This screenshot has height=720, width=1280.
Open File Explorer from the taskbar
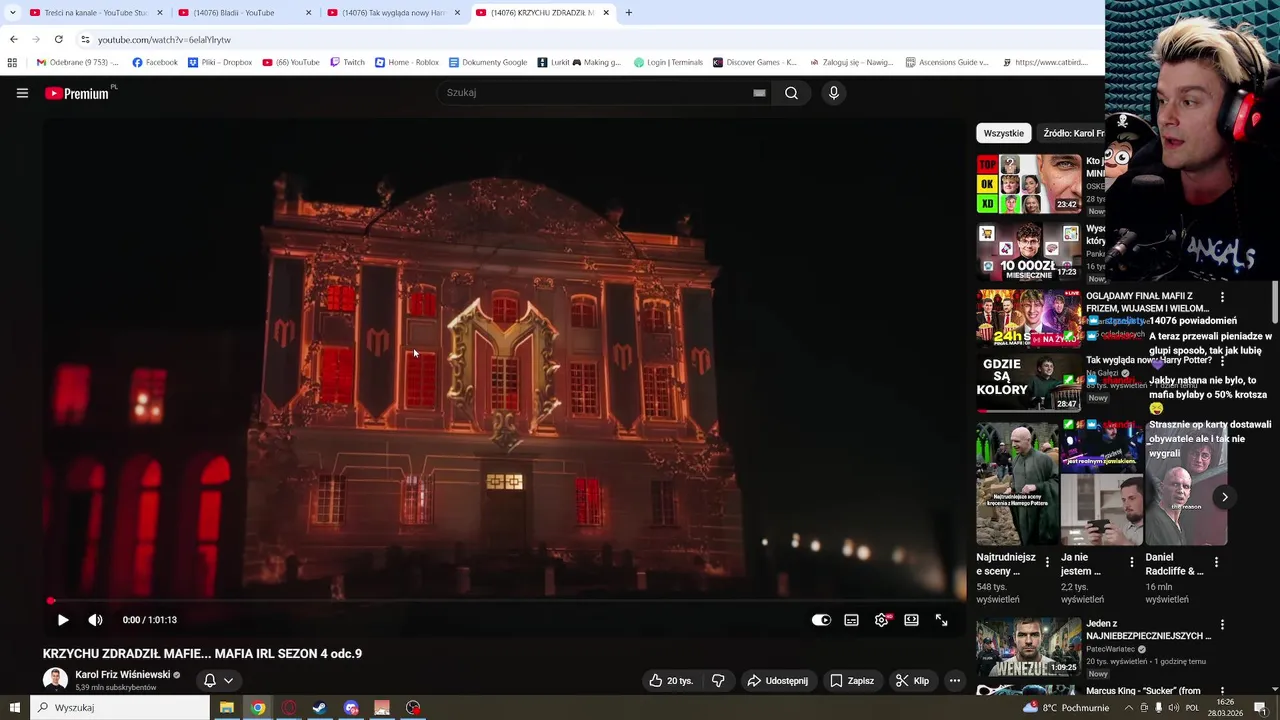(x=227, y=708)
